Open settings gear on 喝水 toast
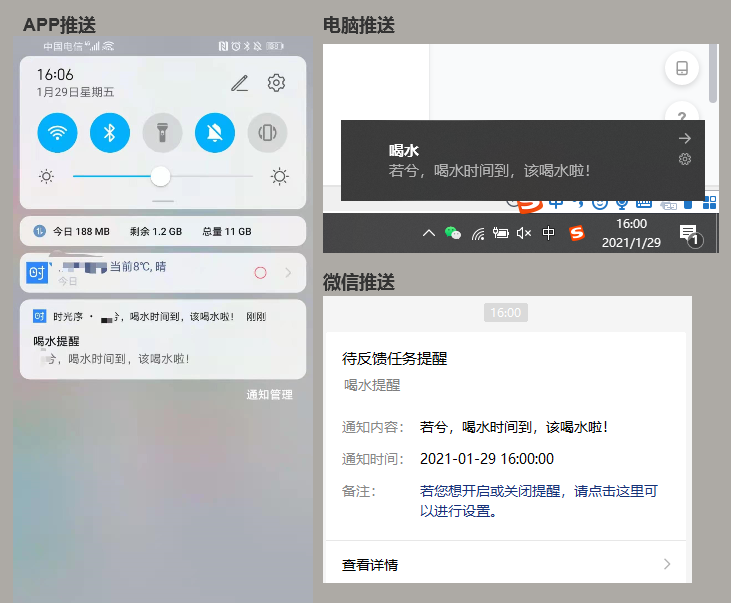Image resolution: width=731 pixels, height=603 pixels. [684, 159]
